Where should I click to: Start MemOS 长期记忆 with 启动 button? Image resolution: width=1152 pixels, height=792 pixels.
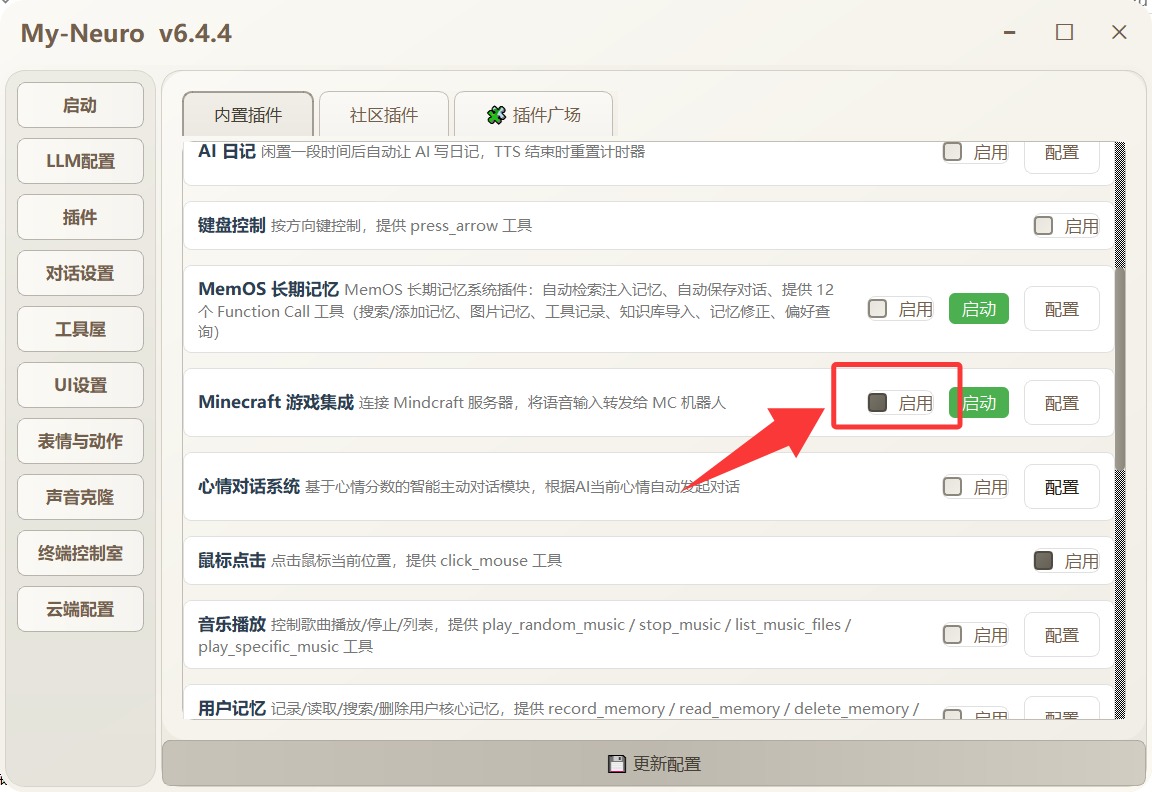tap(978, 309)
